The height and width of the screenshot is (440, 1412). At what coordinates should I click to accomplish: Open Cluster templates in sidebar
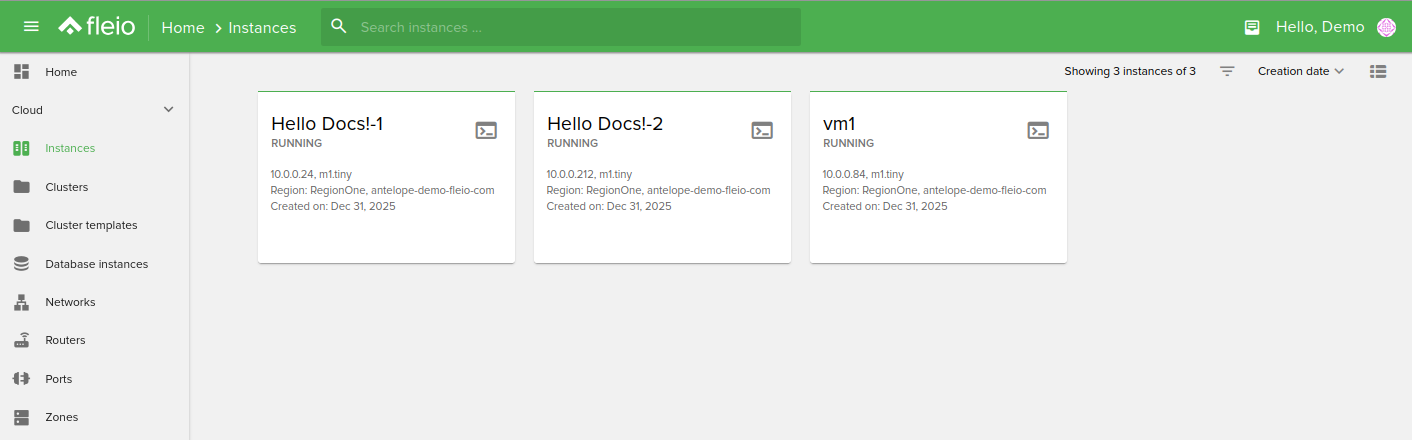[x=91, y=225]
